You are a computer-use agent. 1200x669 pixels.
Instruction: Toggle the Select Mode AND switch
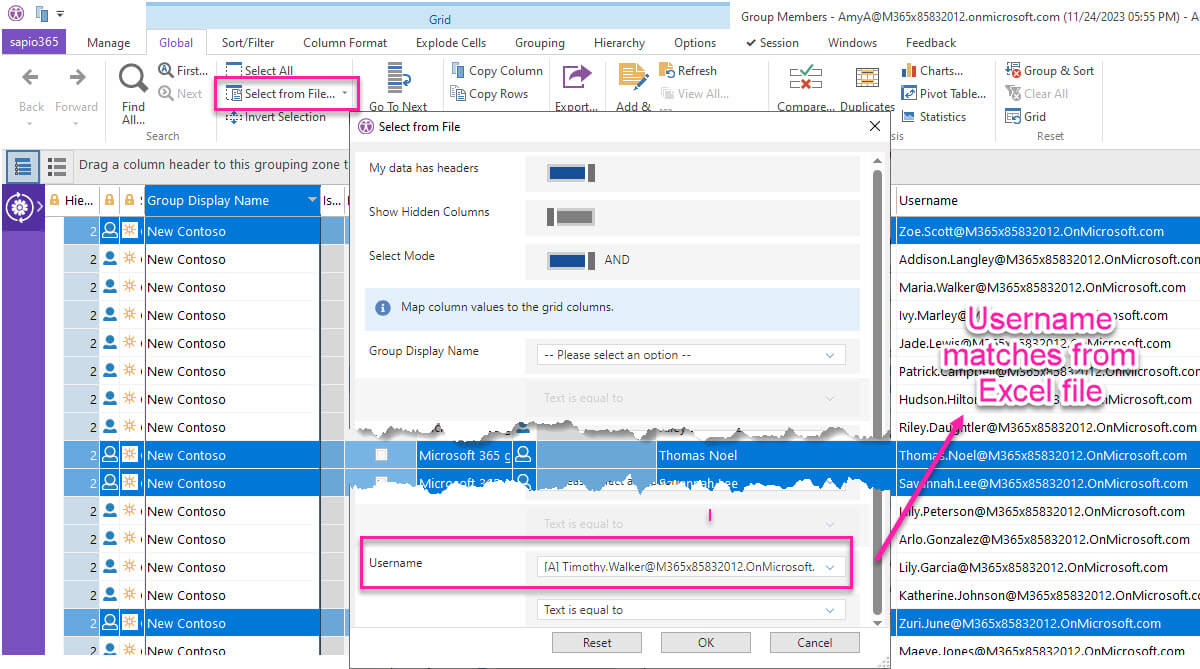click(572, 260)
